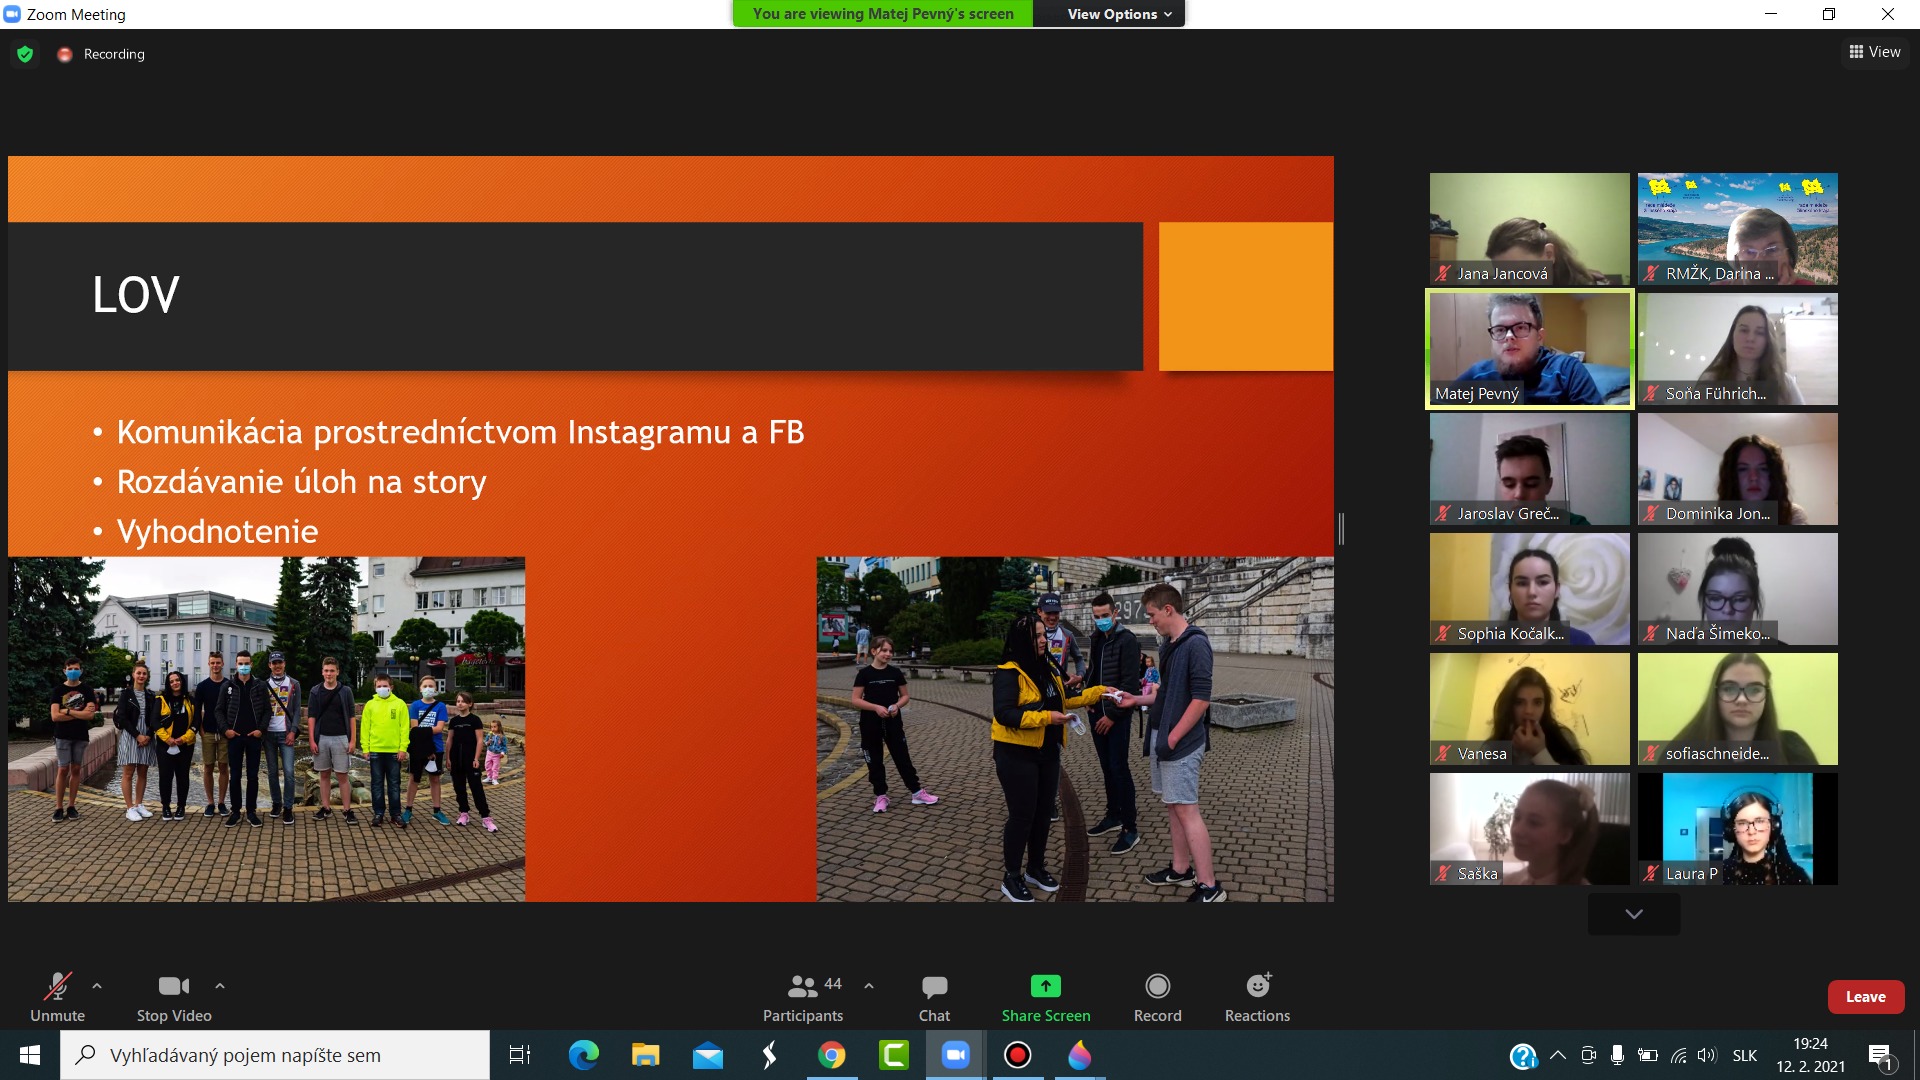
Task: Open Google Chrome from the taskbar
Action: pyautogui.click(x=831, y=1055)
